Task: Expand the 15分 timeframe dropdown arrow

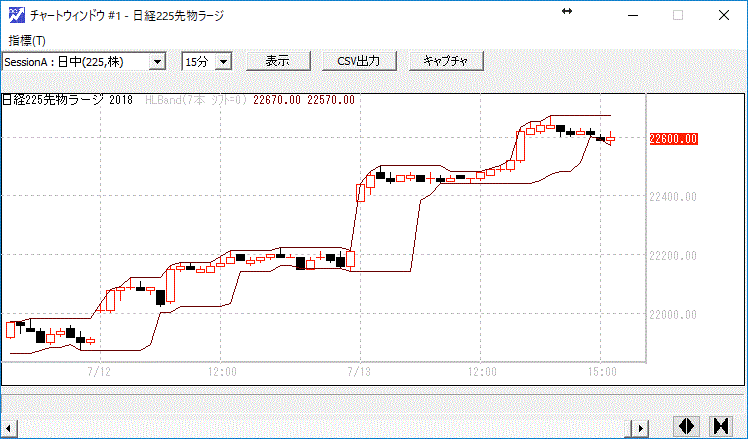Action: click(x=223, y=62)
